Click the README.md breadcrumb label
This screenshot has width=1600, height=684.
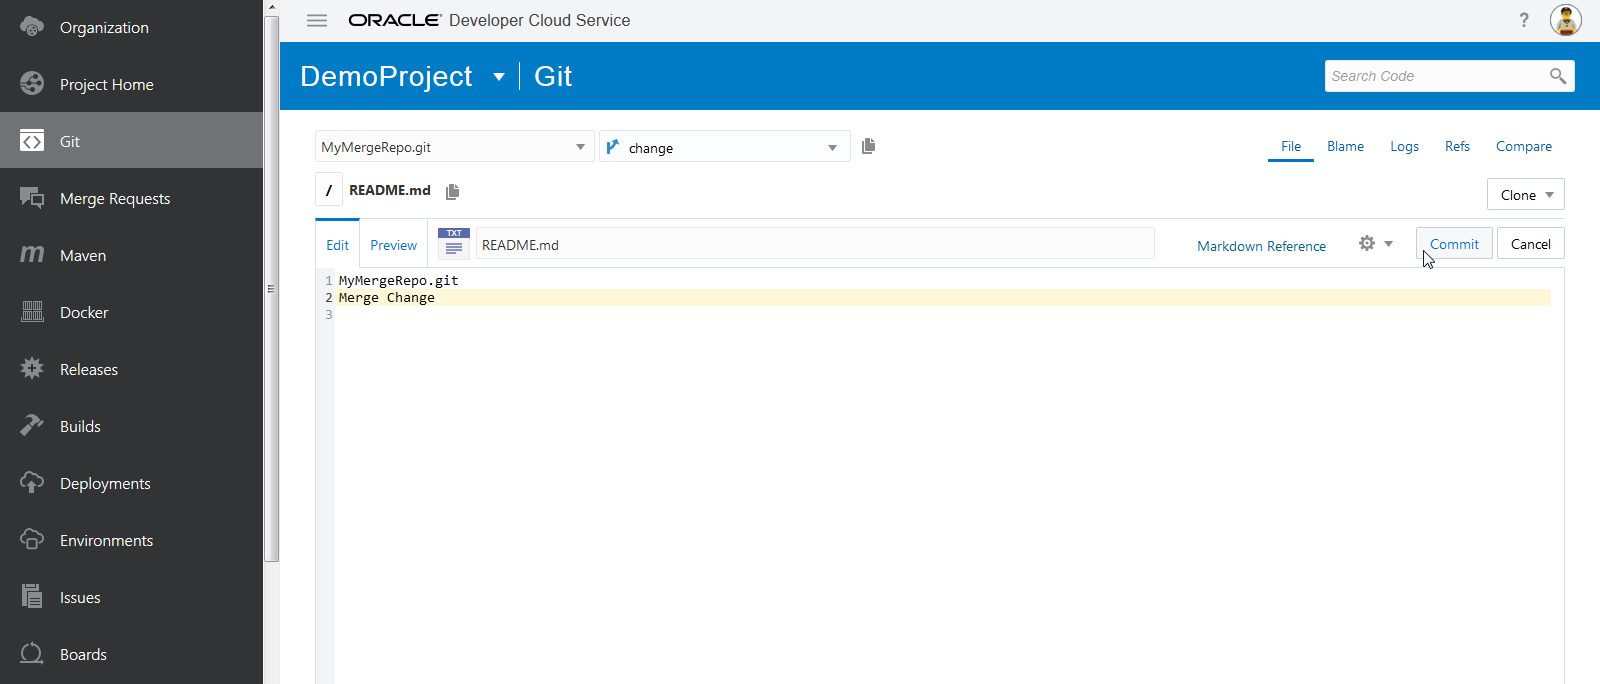[x=389, y=190]
